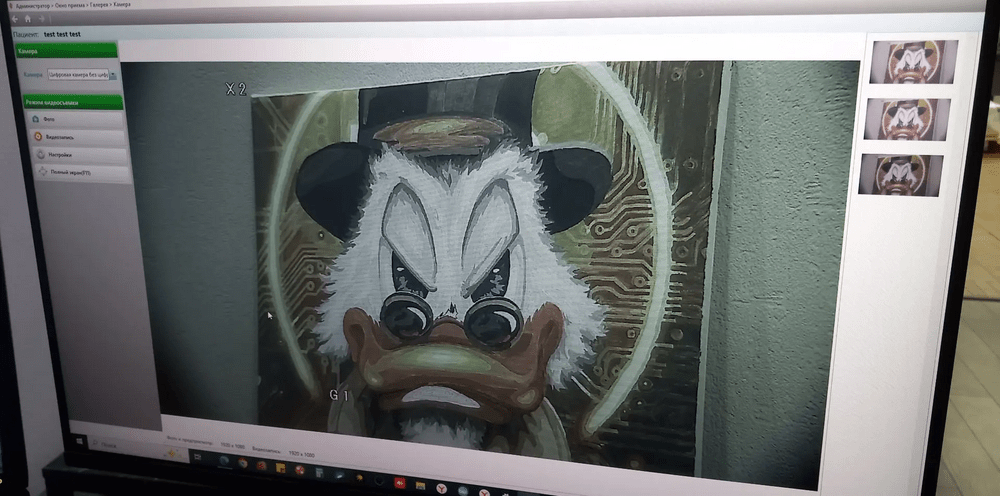The height and width of the screenshot is (496, 1000).
Task: Collapse the Режим видеосъемки panel header
Action: pyautogui.click(x=73, y=102)
